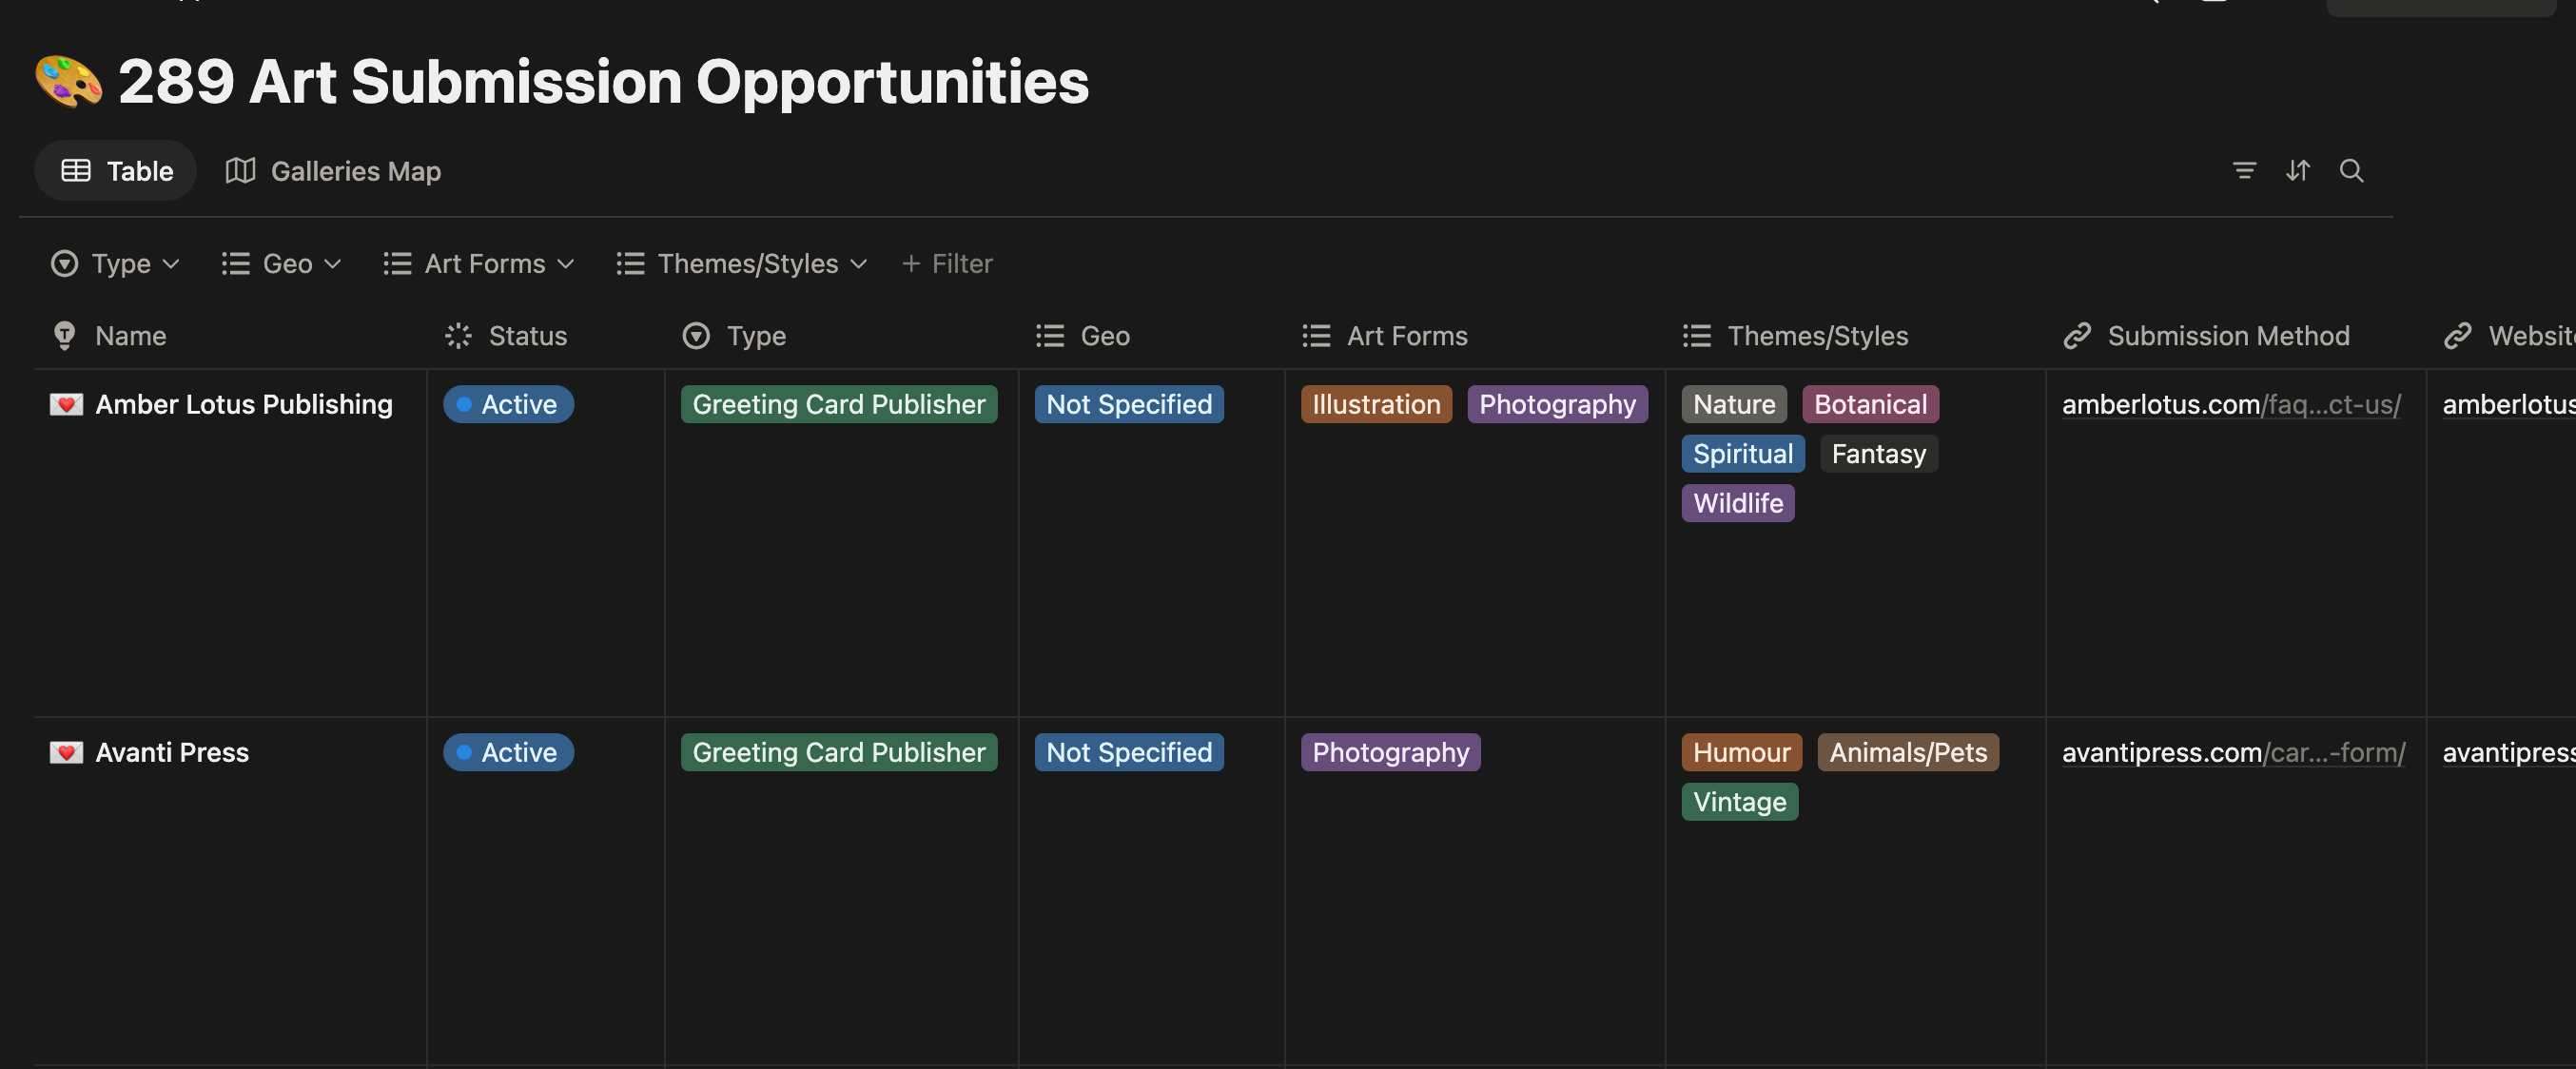Open avantipress.com submission form link

[2233, 752]
